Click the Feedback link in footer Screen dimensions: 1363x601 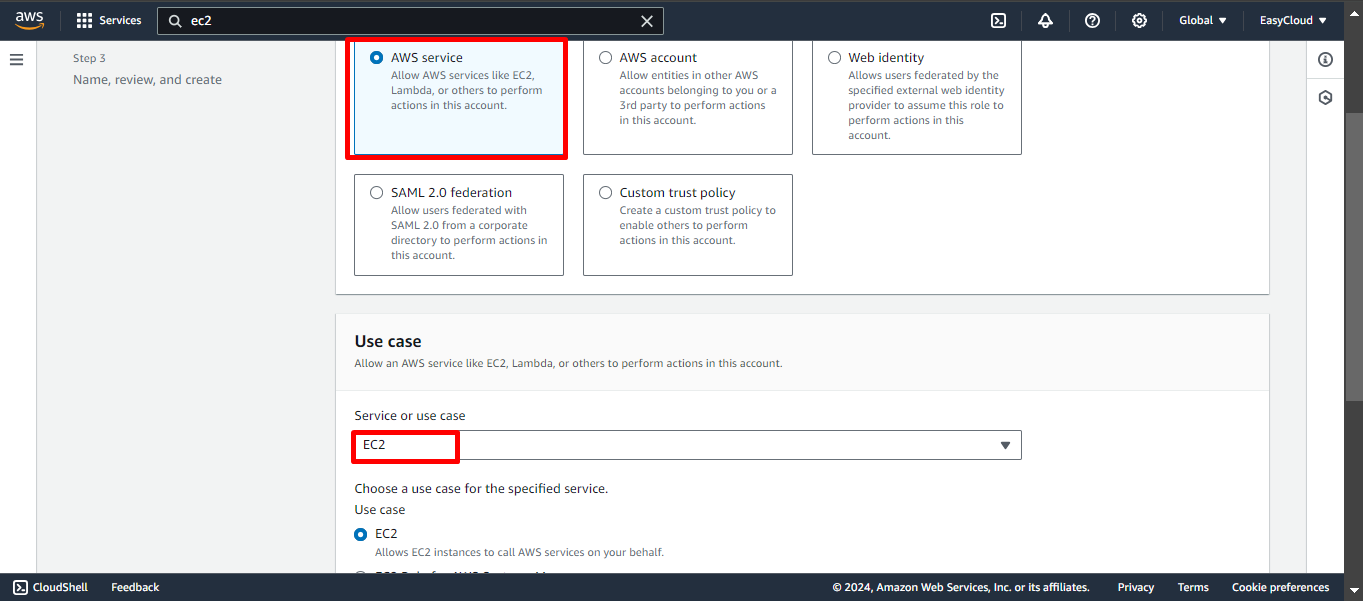pyautogui.click(x=135, y=587)
